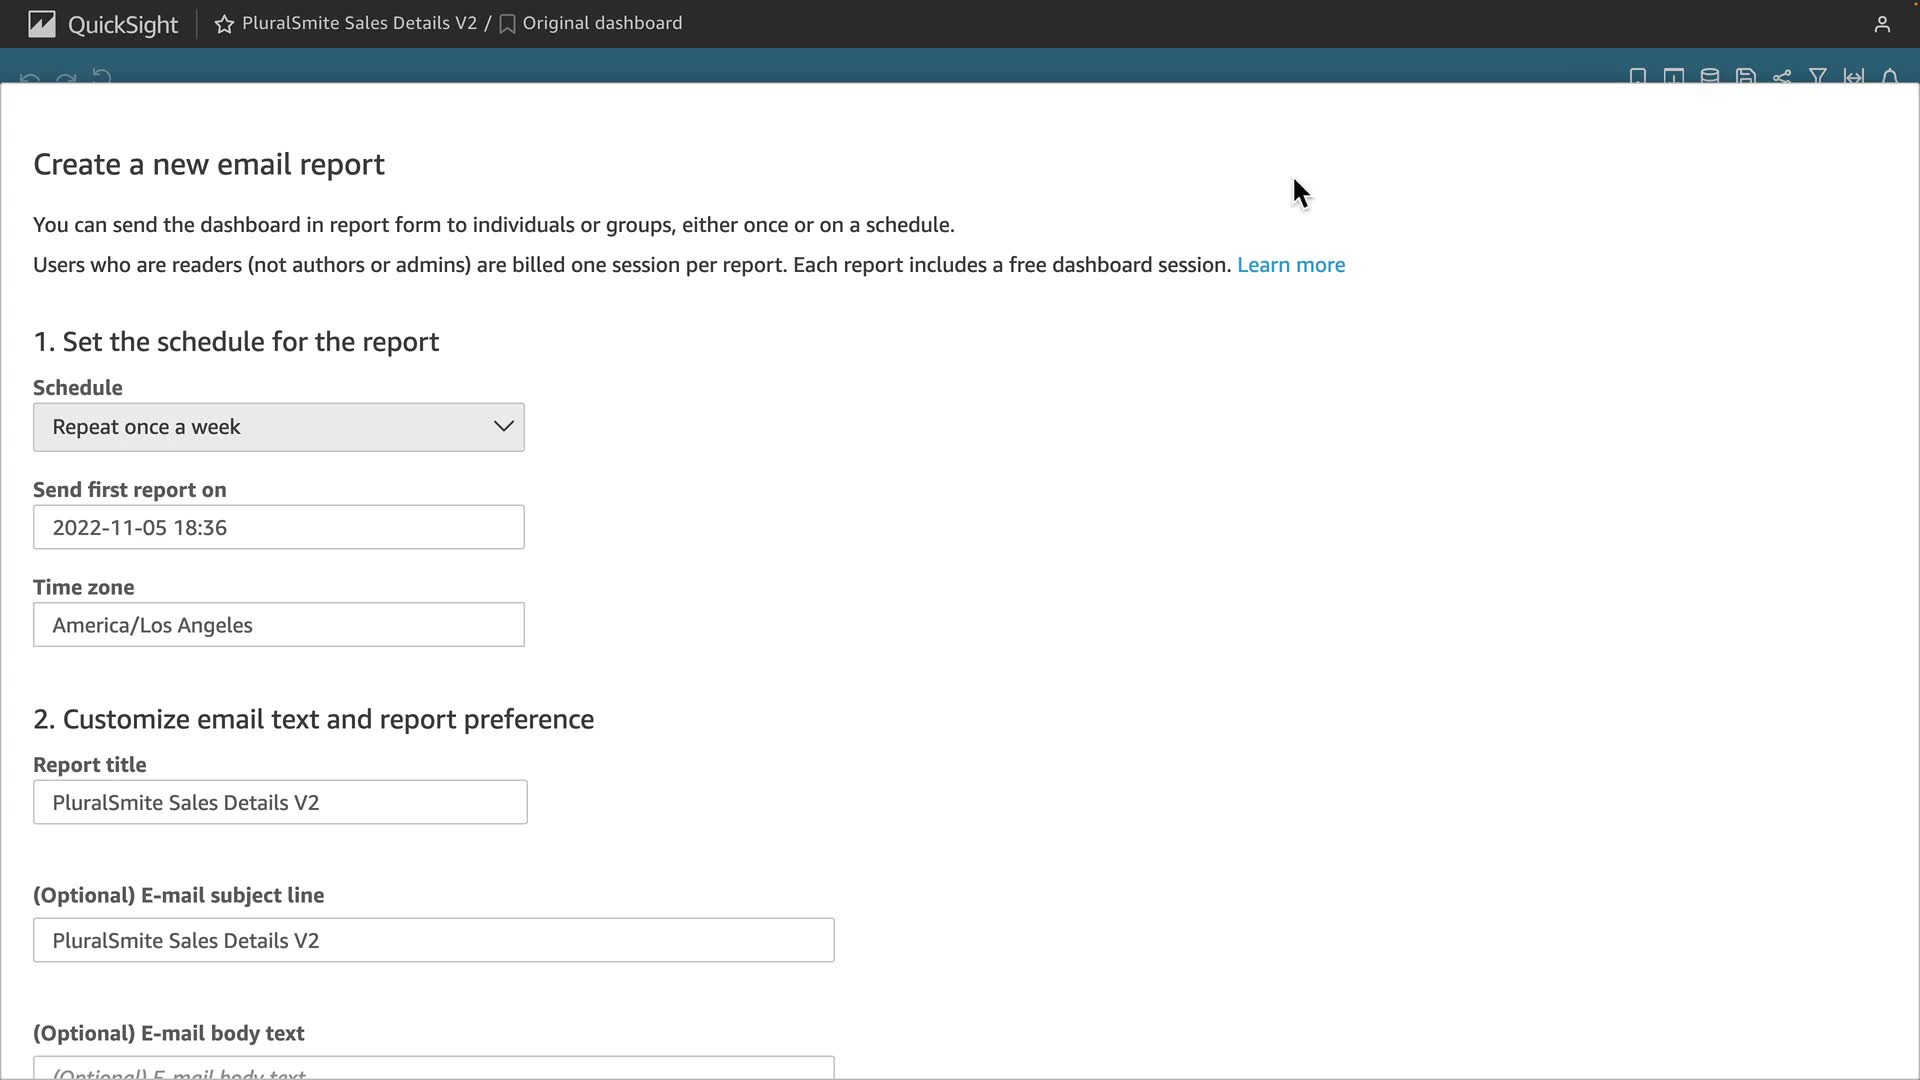1920x1080 pixels.
Task: Open the filter funnel icon
Action: click(1818, 77)
